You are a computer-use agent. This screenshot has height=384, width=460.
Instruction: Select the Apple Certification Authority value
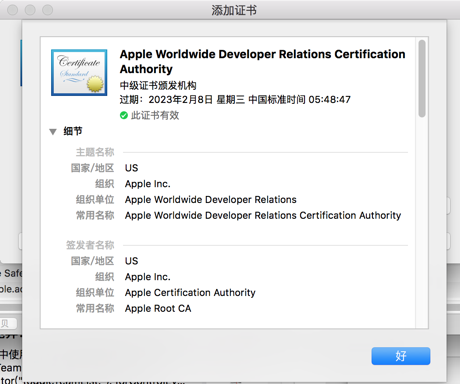(x=190, y=293)
